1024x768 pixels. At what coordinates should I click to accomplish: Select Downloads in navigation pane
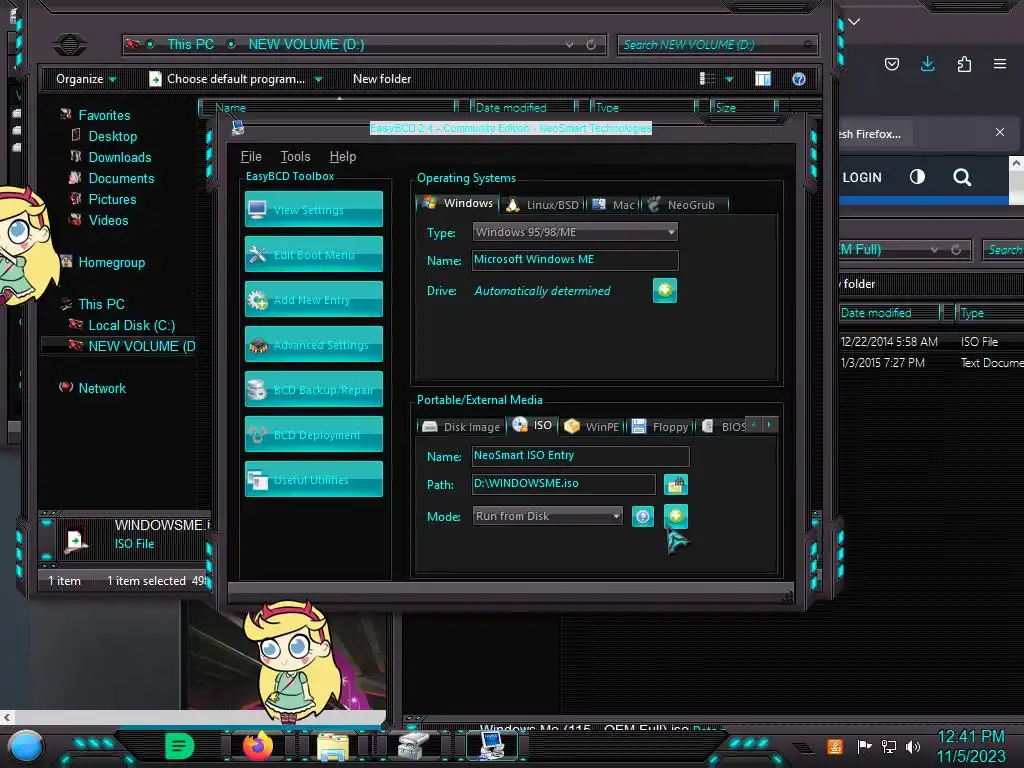click(120, 157)
